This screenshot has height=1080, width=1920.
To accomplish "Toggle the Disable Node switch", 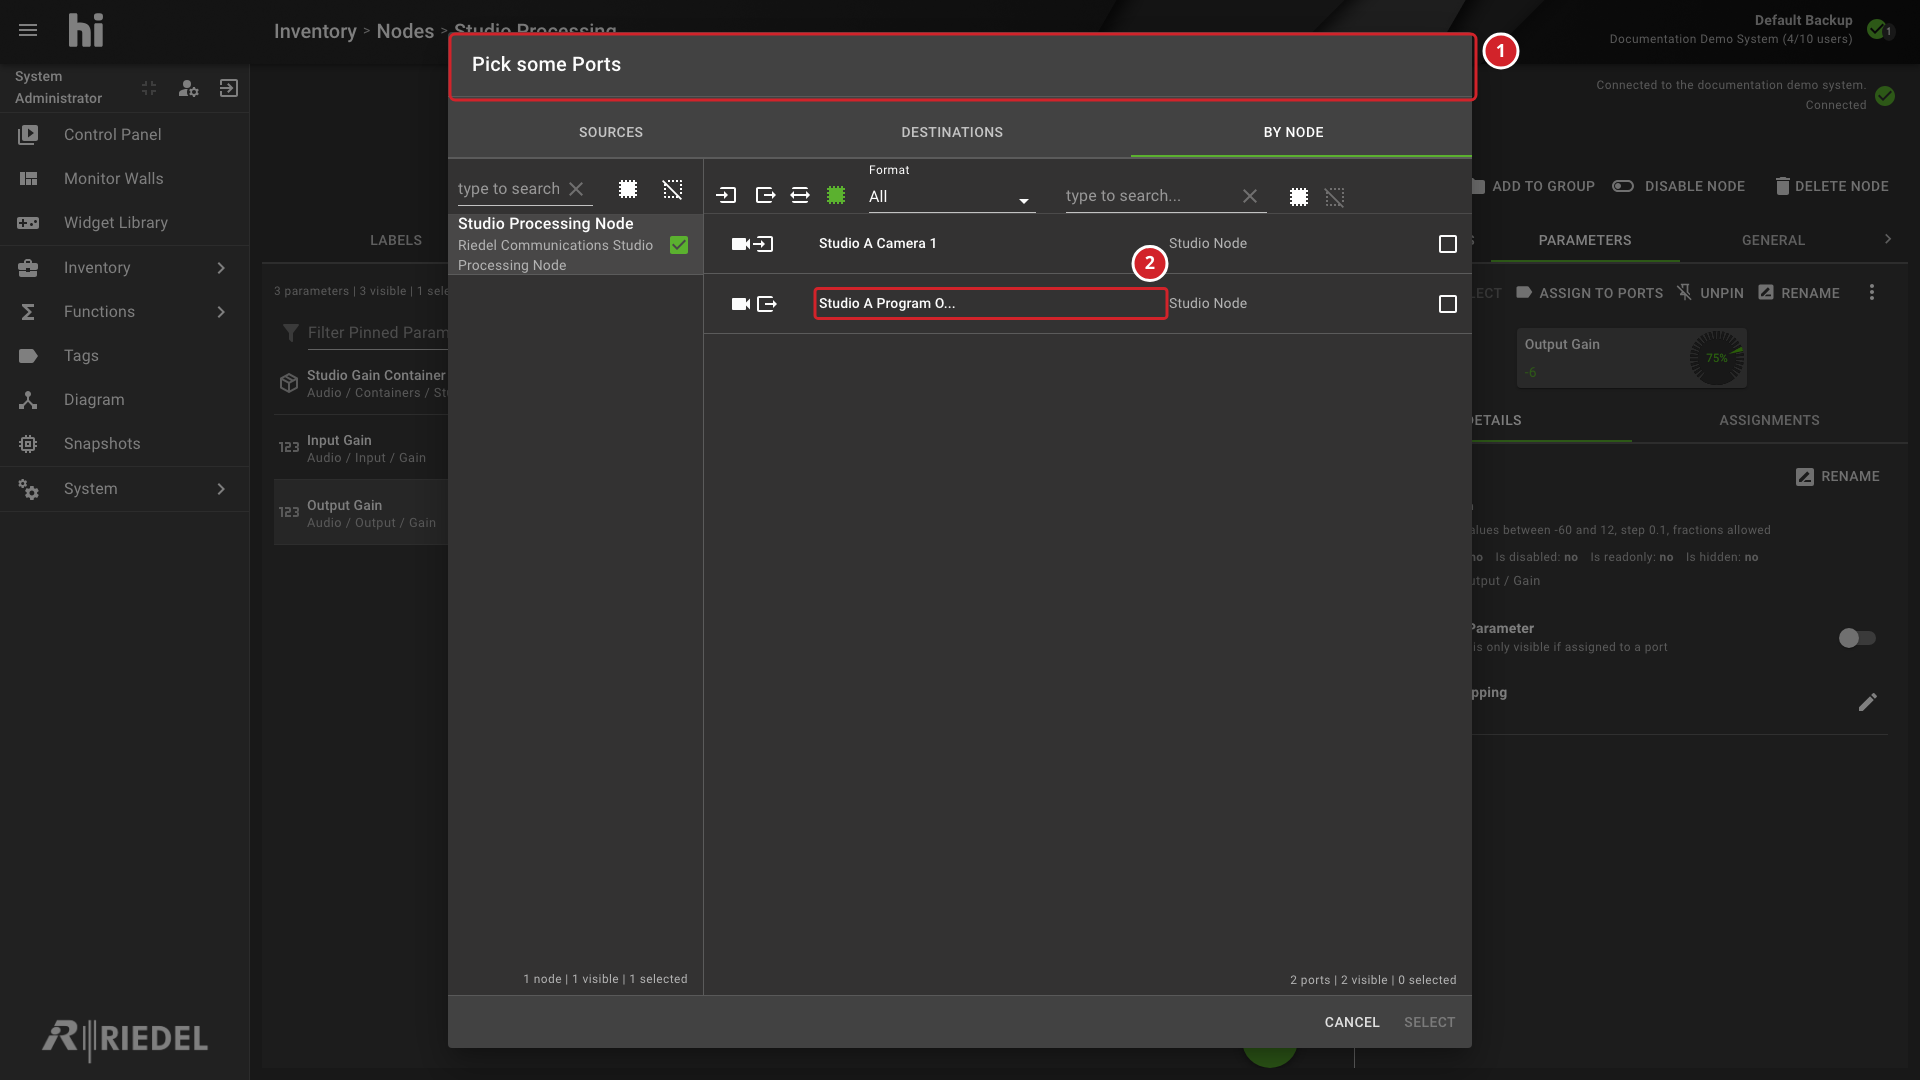I will click(1623, 186).
